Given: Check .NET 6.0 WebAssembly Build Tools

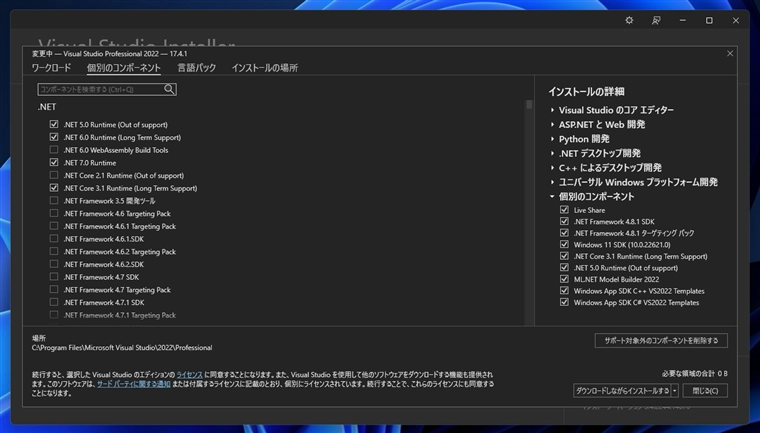Looking at the screenshot, I should pos(54,149).
